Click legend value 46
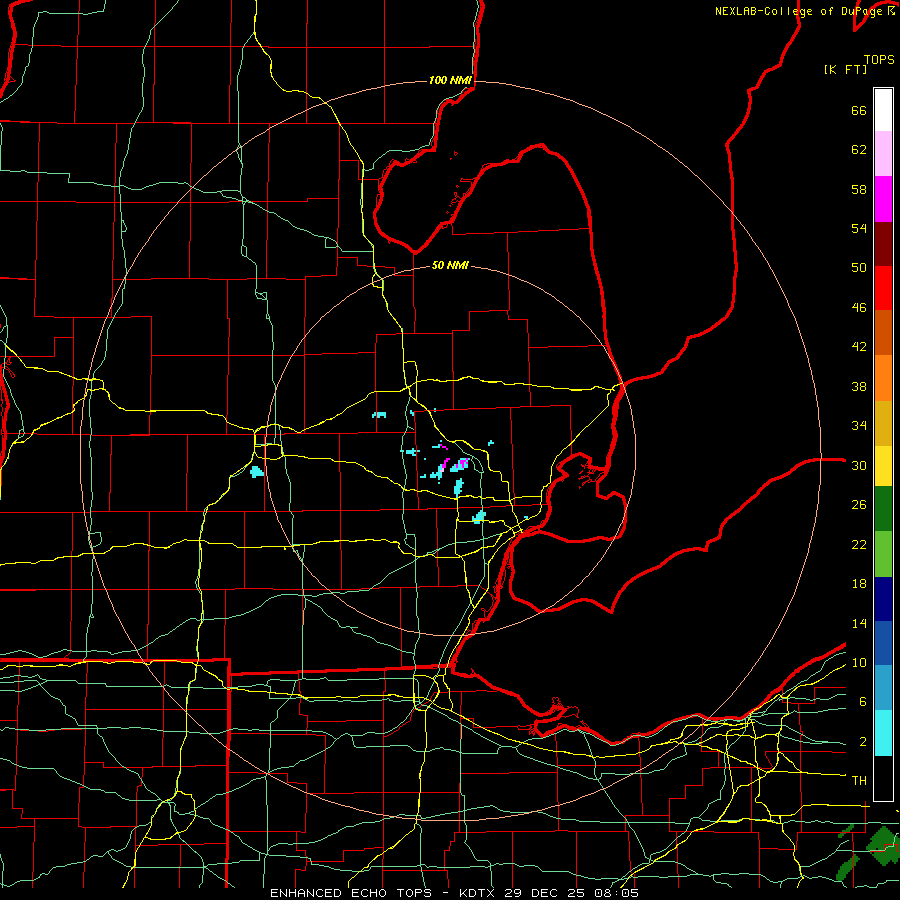 coord(859,308)
